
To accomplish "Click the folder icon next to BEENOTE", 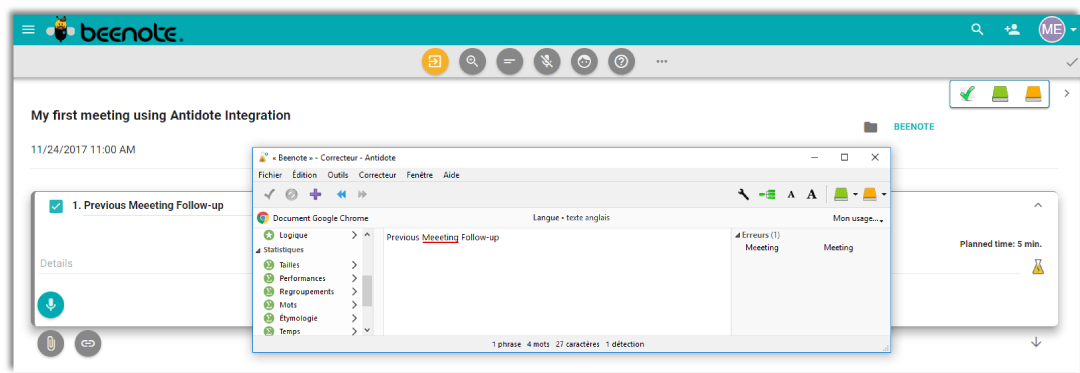I will [871, 127].
